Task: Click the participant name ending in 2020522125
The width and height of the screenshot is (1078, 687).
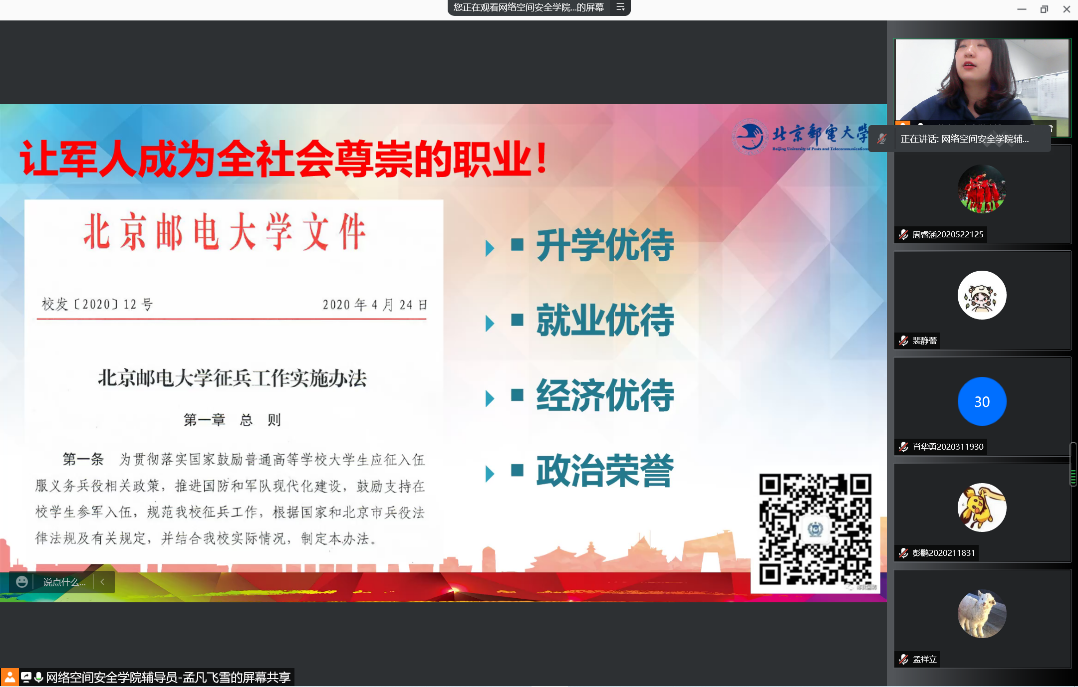Action: [x=948, y=235]
